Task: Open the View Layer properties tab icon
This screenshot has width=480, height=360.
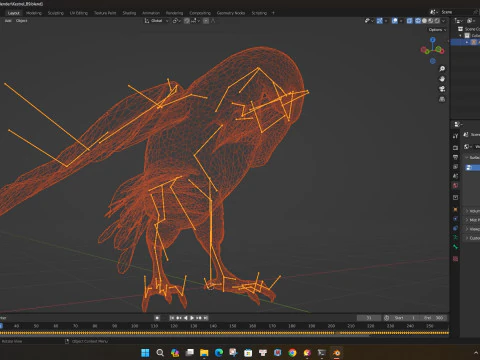Action: [455, 166]
